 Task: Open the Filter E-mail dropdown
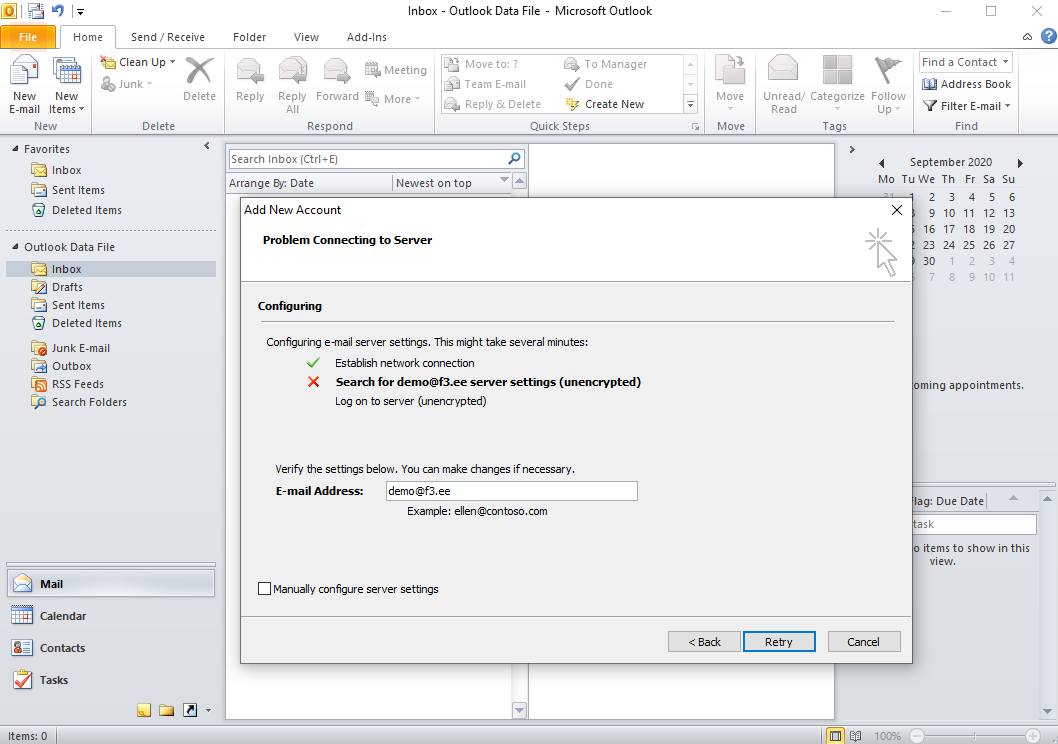[966, 106]
